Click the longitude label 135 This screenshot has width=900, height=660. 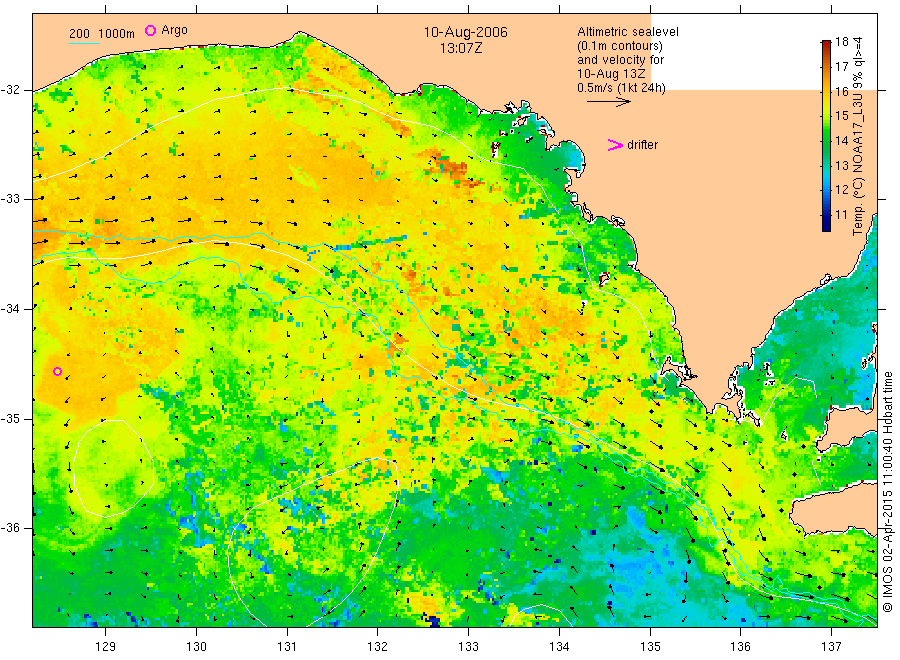click(x=650, y=647)
